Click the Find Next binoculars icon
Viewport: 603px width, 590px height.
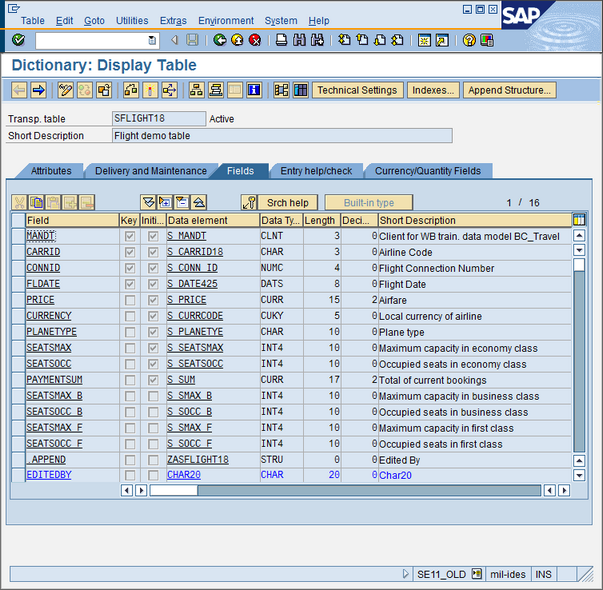click(x=317, y=40)
